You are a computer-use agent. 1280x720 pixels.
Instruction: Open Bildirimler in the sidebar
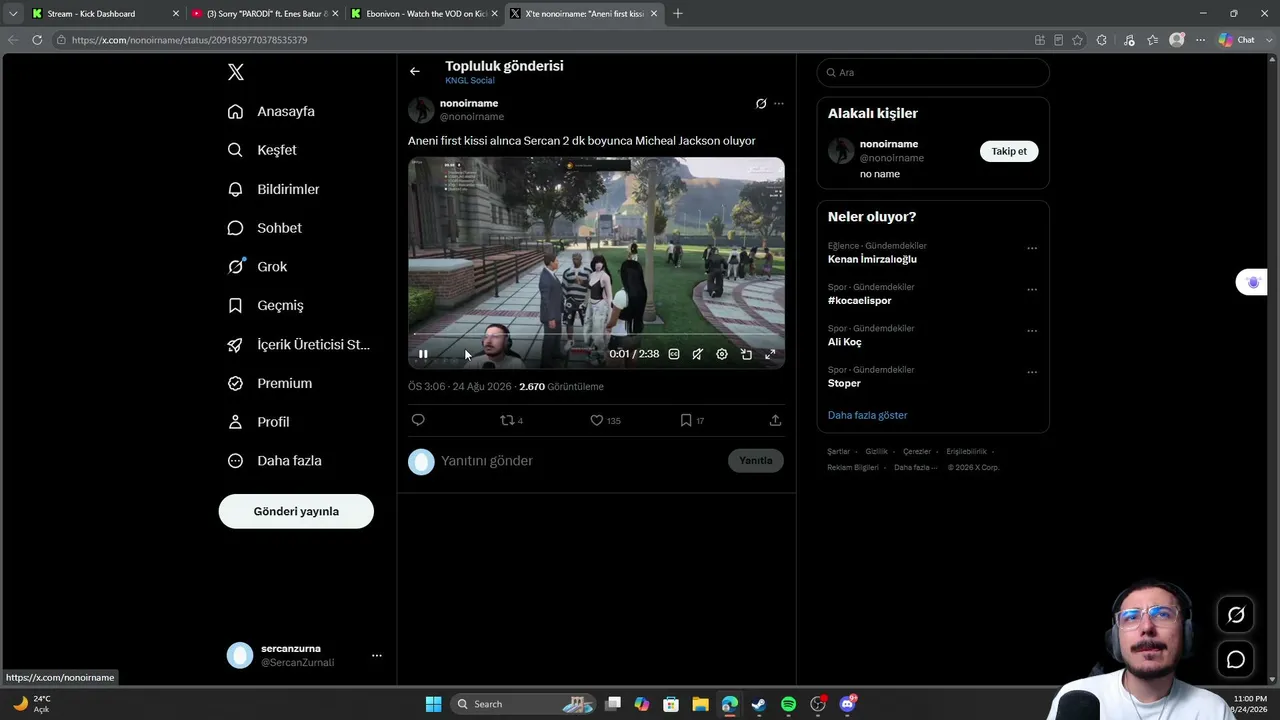273,189
